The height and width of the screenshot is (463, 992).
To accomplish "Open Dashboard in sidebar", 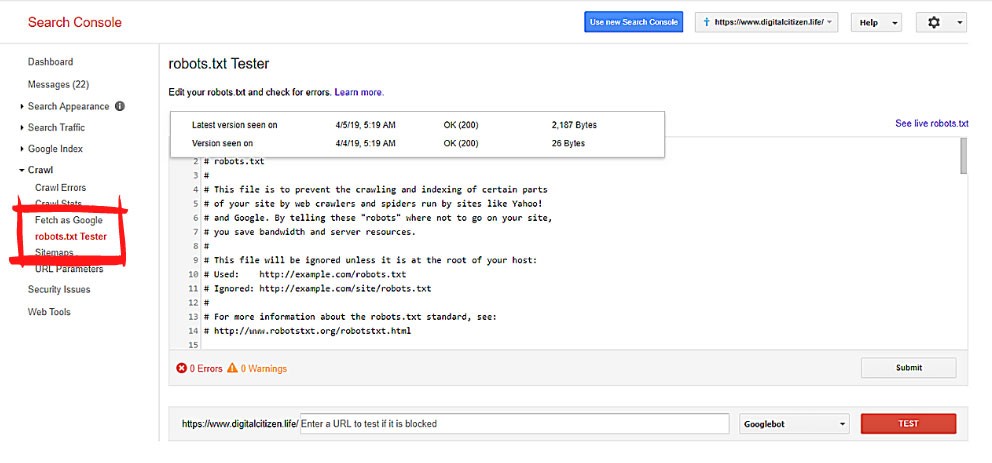I will pyautogui.click(x=51, y=62).
